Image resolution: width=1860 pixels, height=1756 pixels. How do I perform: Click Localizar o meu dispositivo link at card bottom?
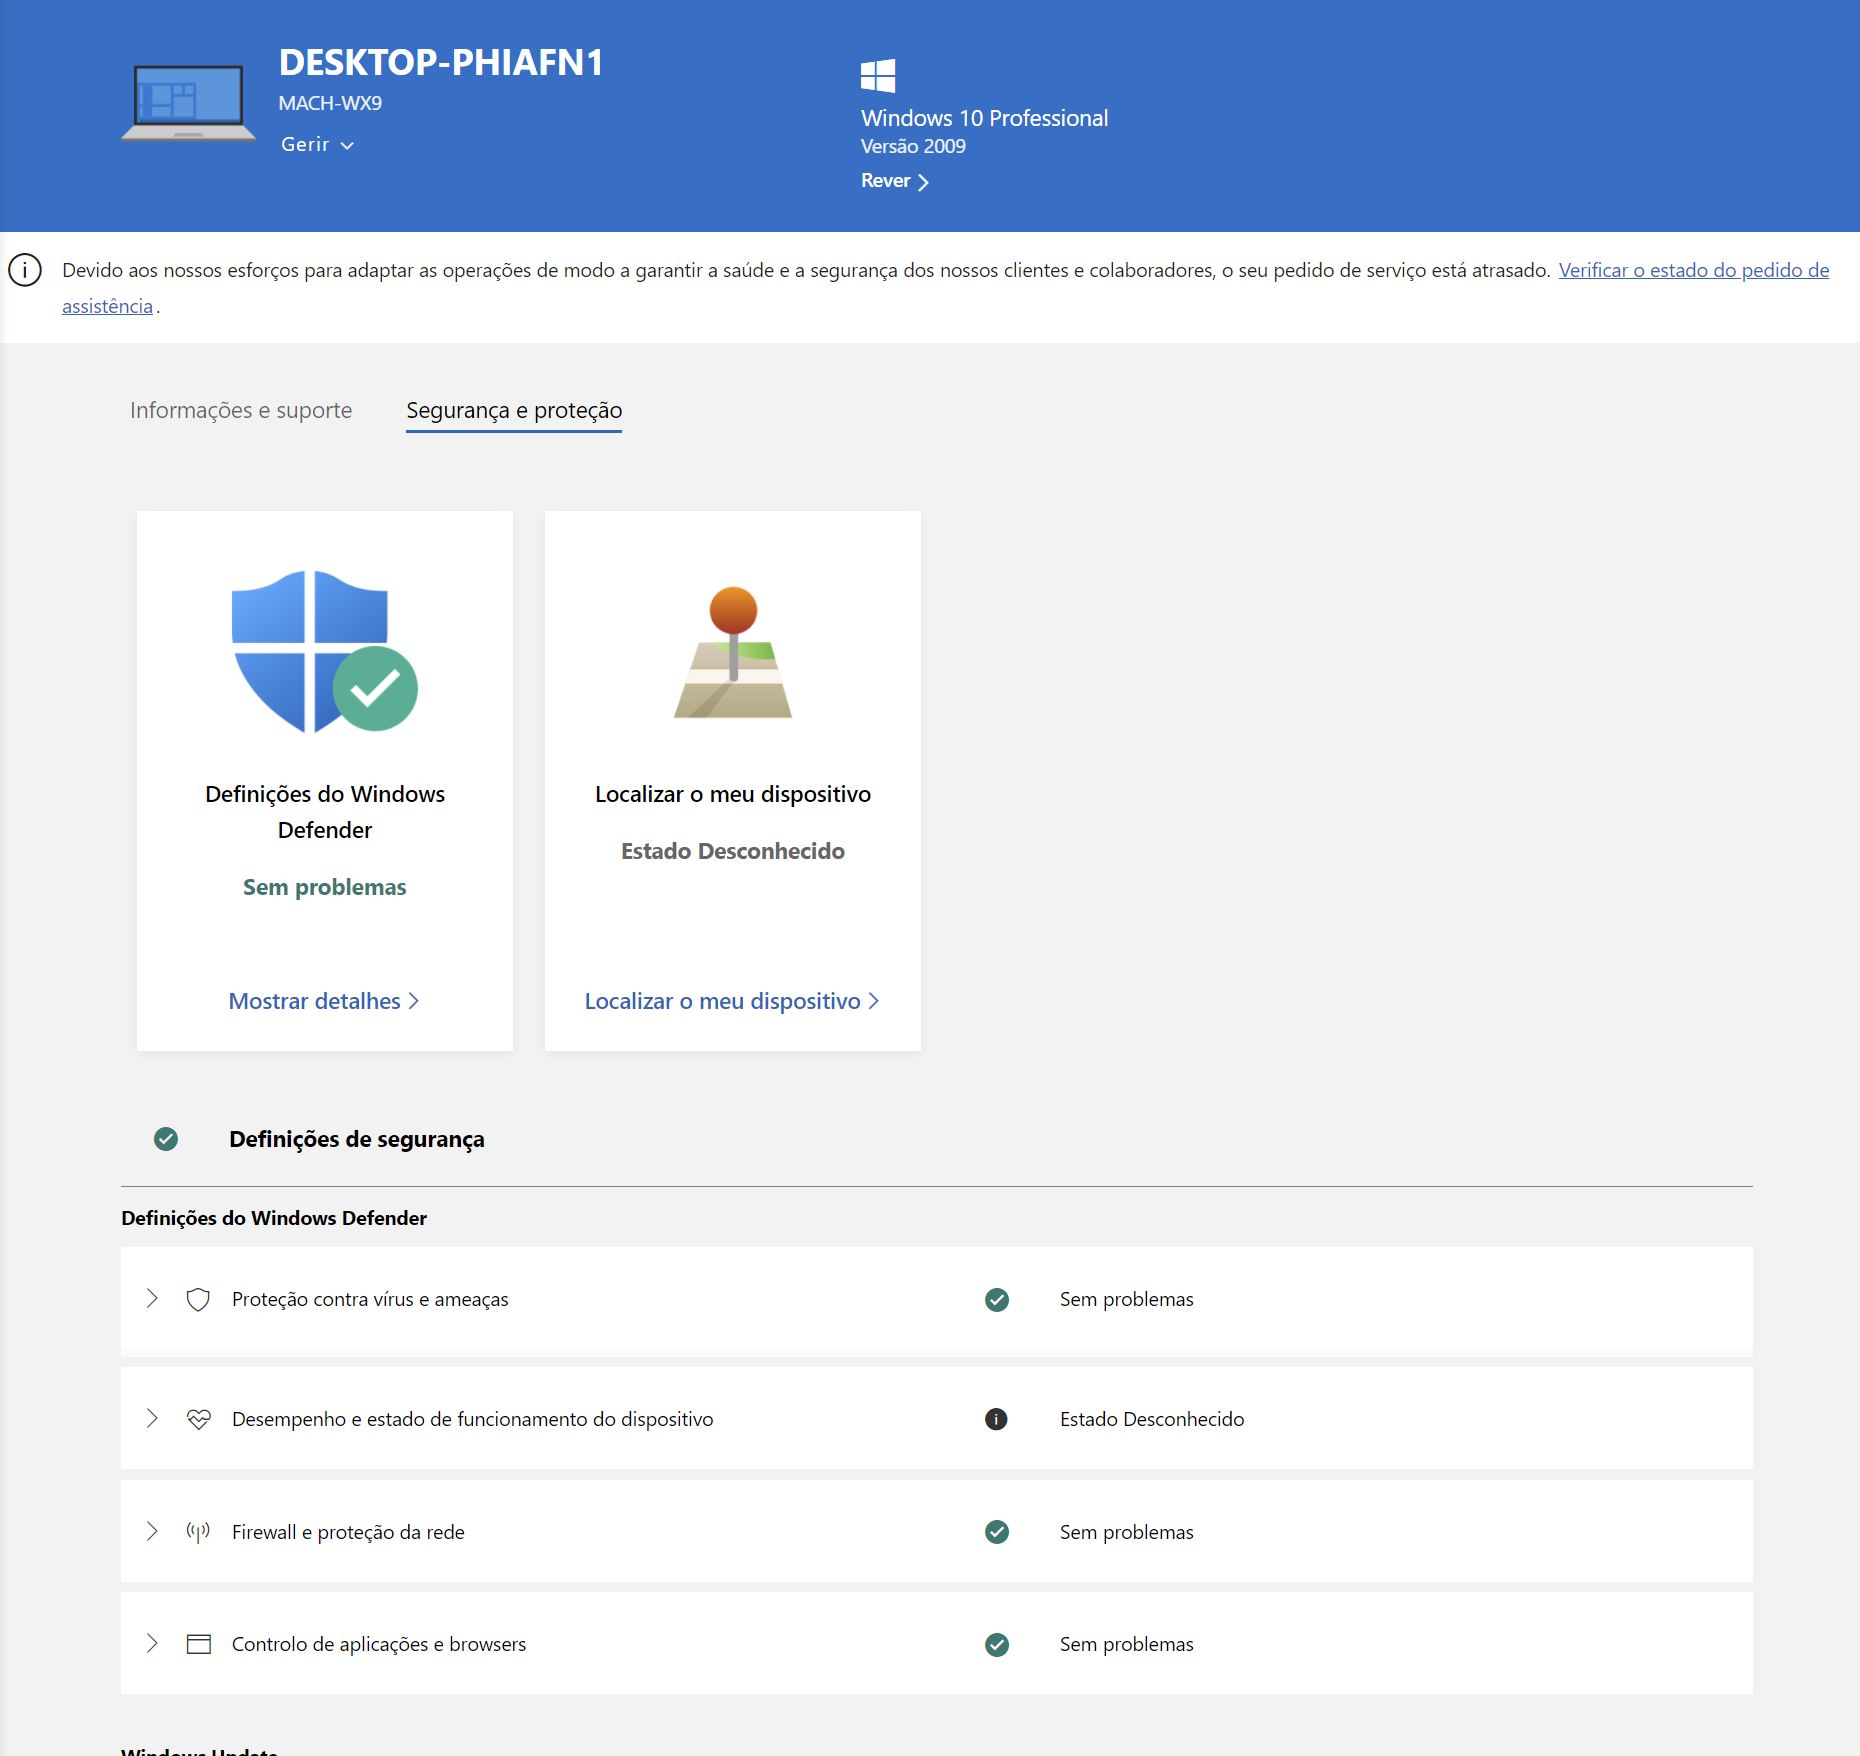pyautogui.click(x=732, y=1001)
